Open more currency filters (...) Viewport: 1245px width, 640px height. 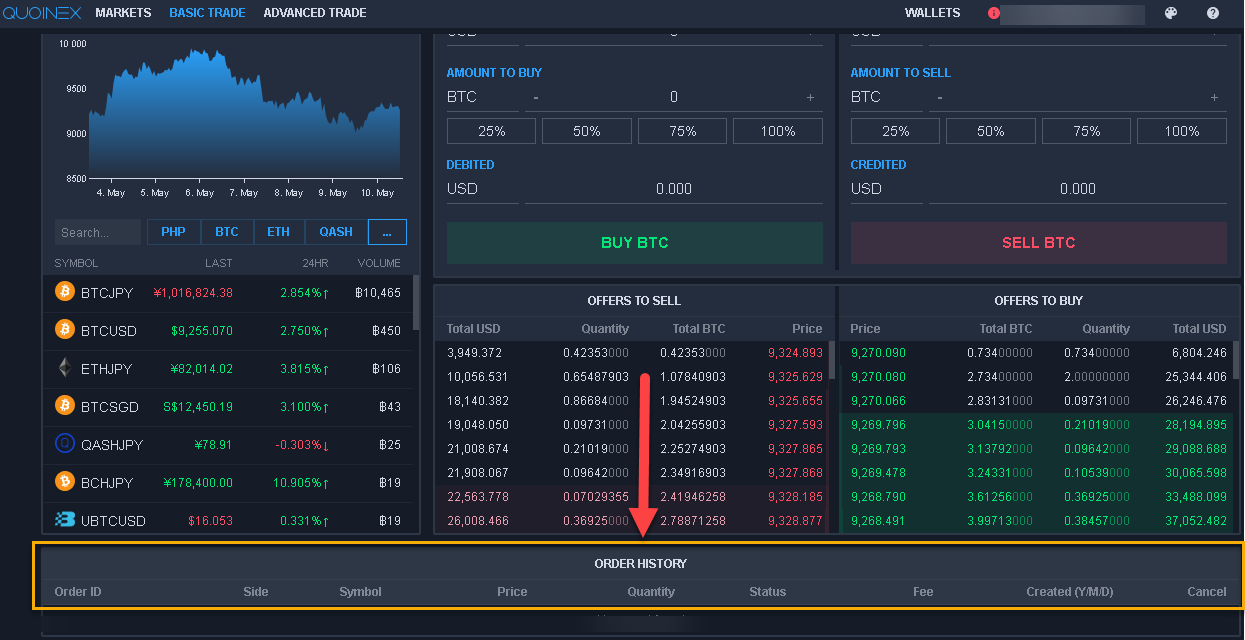(387, 232)
